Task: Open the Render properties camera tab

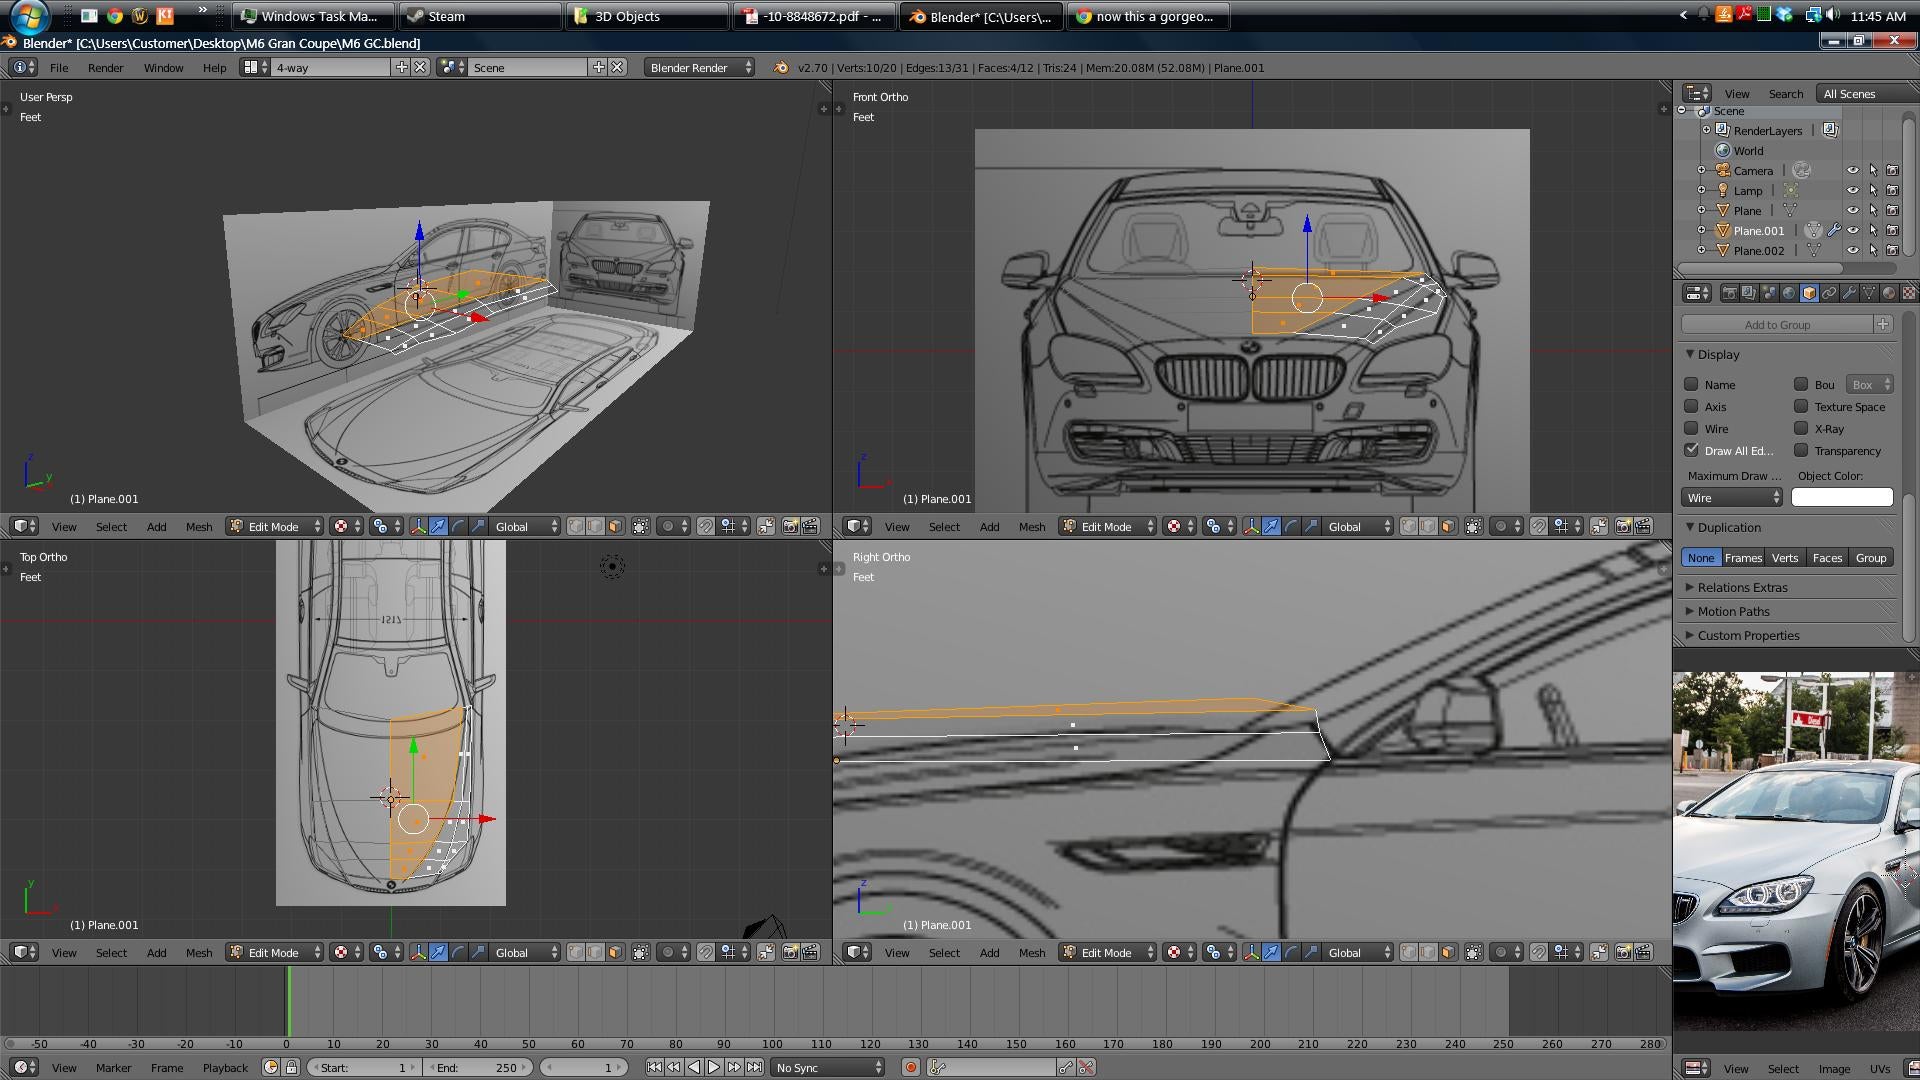Action: 1730,293
